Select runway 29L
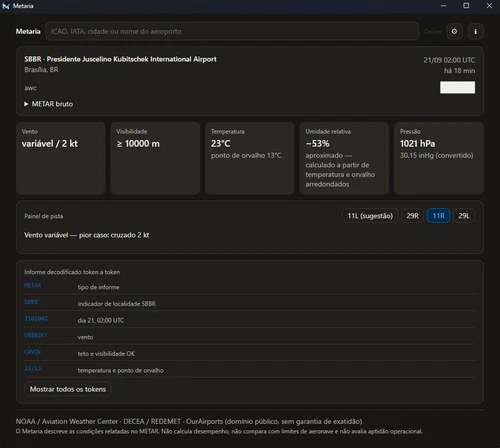The height and width of the screenshot is (448, 500). (x=464, y=216)
